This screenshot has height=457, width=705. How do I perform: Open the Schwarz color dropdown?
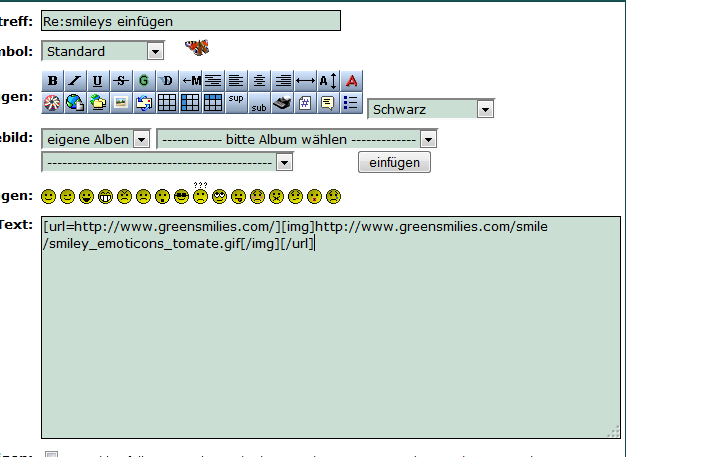click(x=431, y=109)
